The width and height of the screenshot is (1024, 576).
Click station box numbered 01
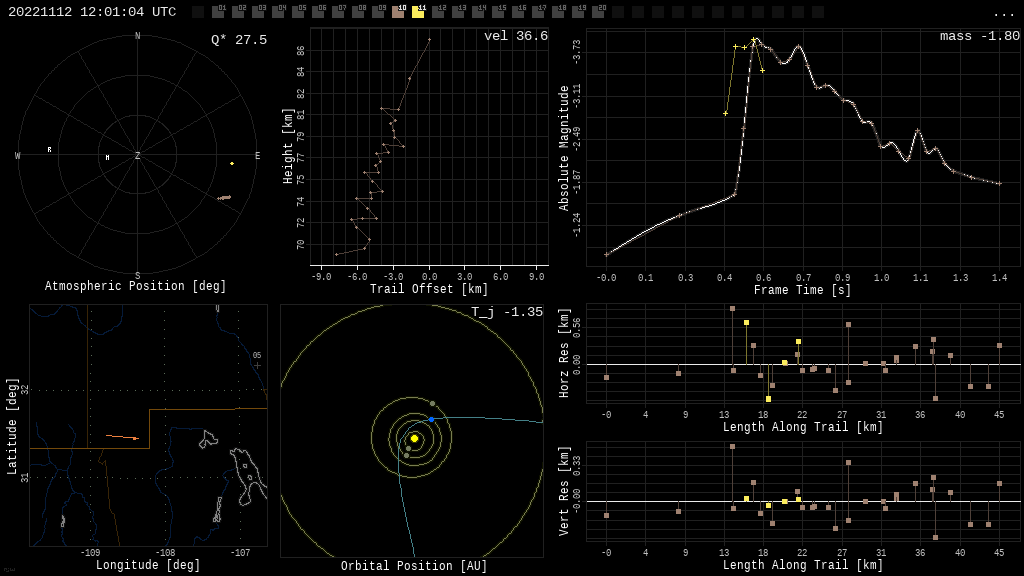tap(218, 12)
